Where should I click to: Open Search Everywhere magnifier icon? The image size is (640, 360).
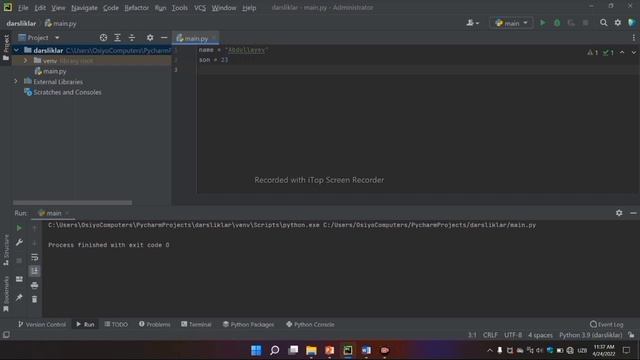click(603, 23)
